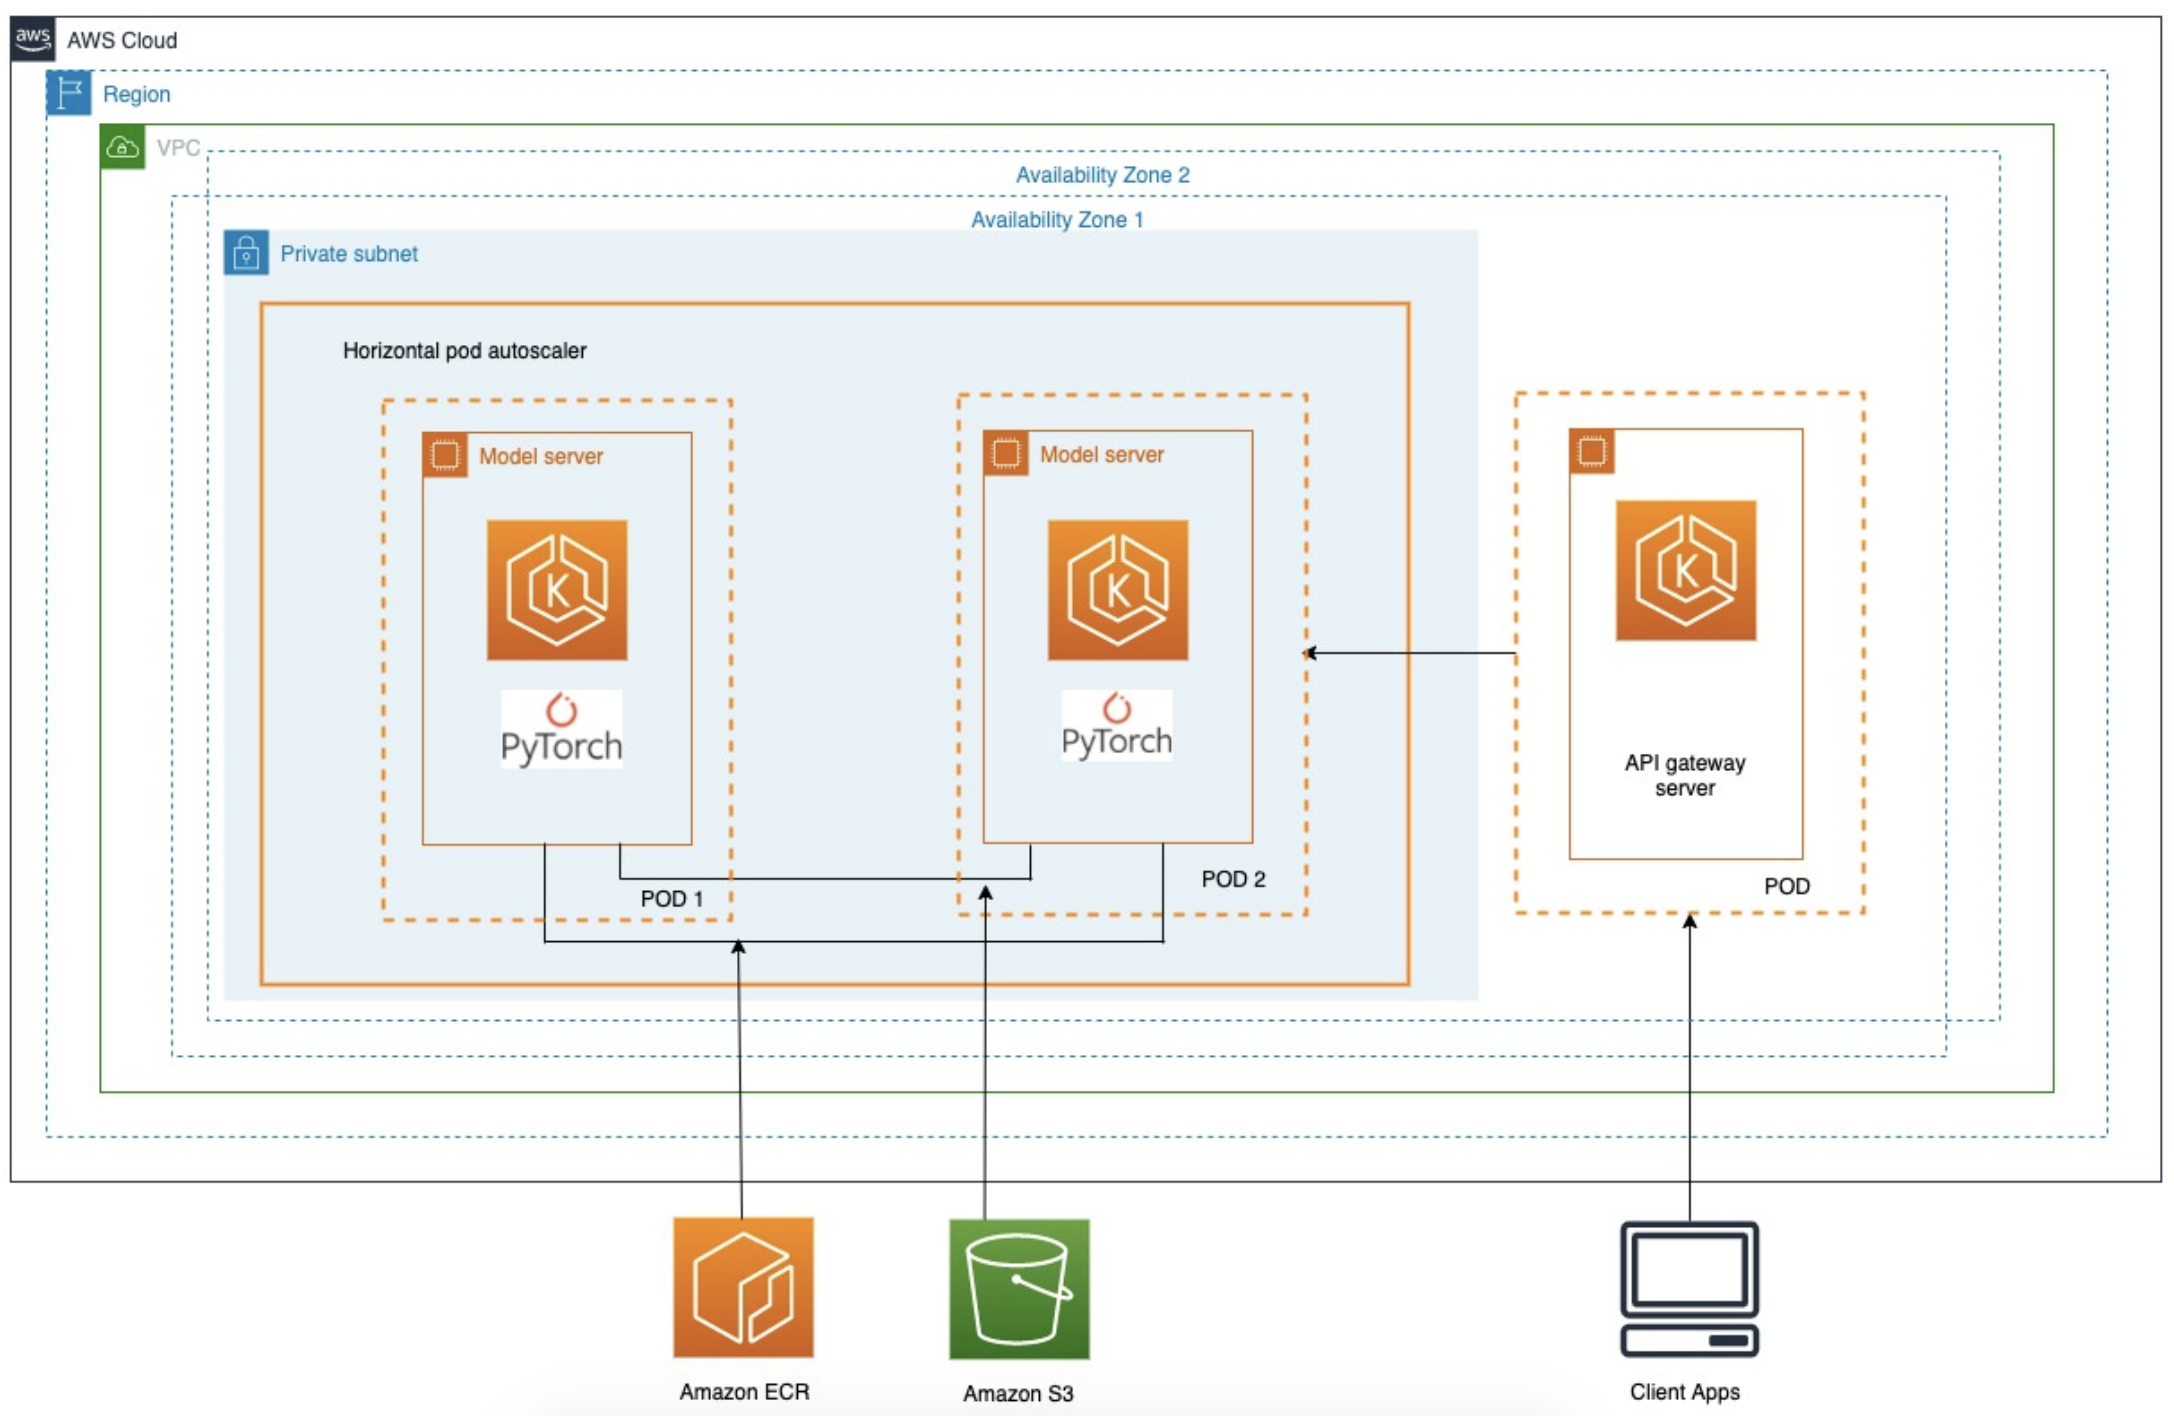The height and width of the screenshot is (1416, 2174).
Task: Click the Region flag icon
Action: [69, 93]
